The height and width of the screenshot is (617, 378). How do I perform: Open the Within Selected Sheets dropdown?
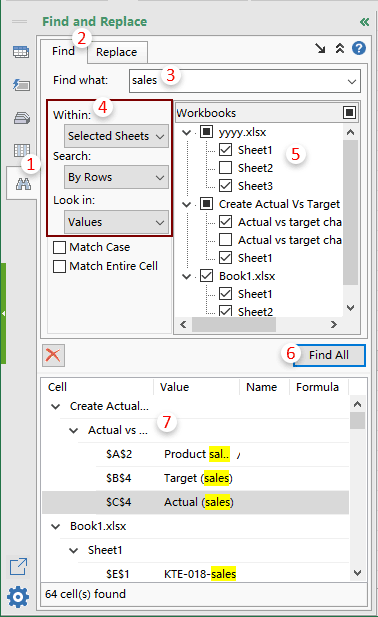point(116,136)
